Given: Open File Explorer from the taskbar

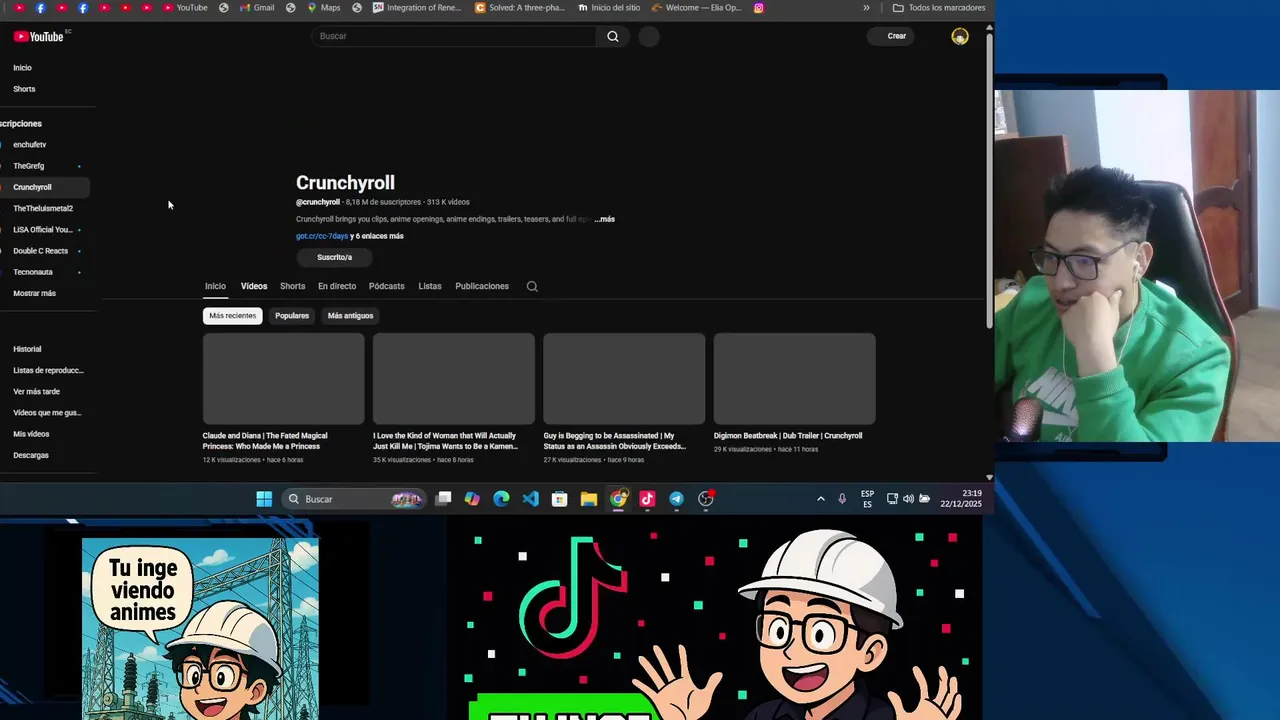Looking at the screenshot, I should (589, 499).
